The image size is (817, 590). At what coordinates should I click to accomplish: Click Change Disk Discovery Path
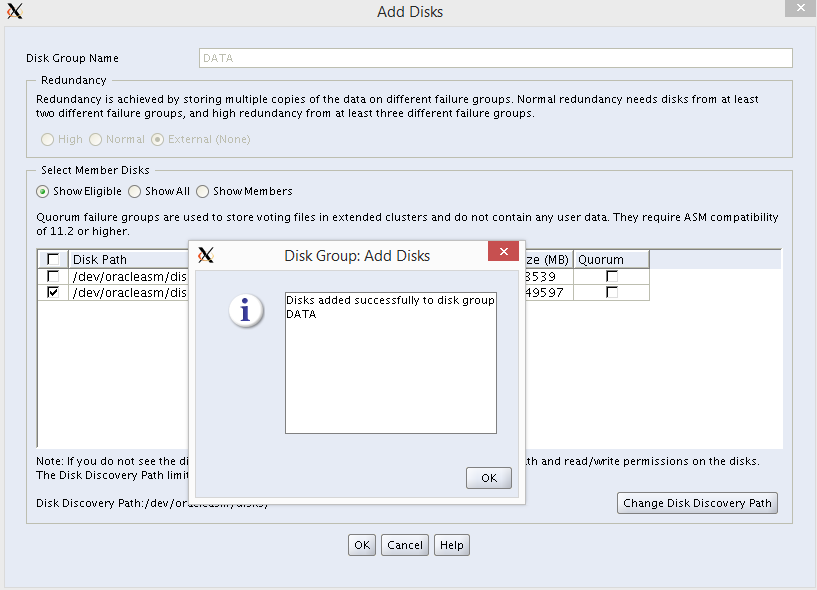(x=697, y=503)
